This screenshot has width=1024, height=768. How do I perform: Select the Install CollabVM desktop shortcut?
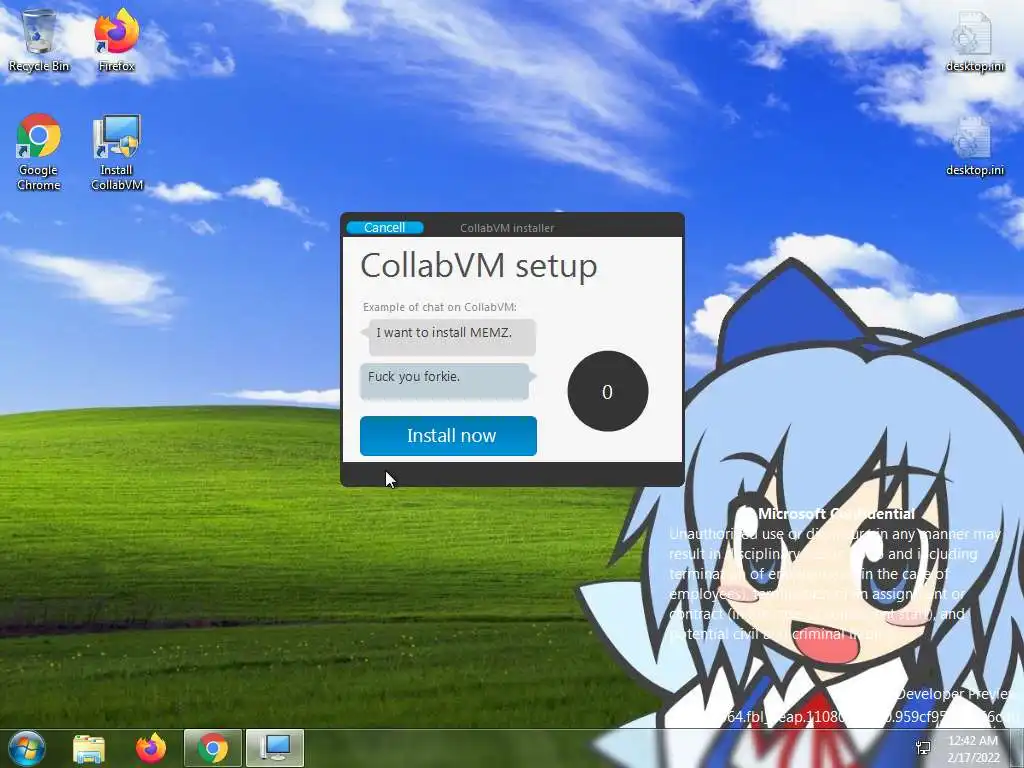(x=117, y=152)
